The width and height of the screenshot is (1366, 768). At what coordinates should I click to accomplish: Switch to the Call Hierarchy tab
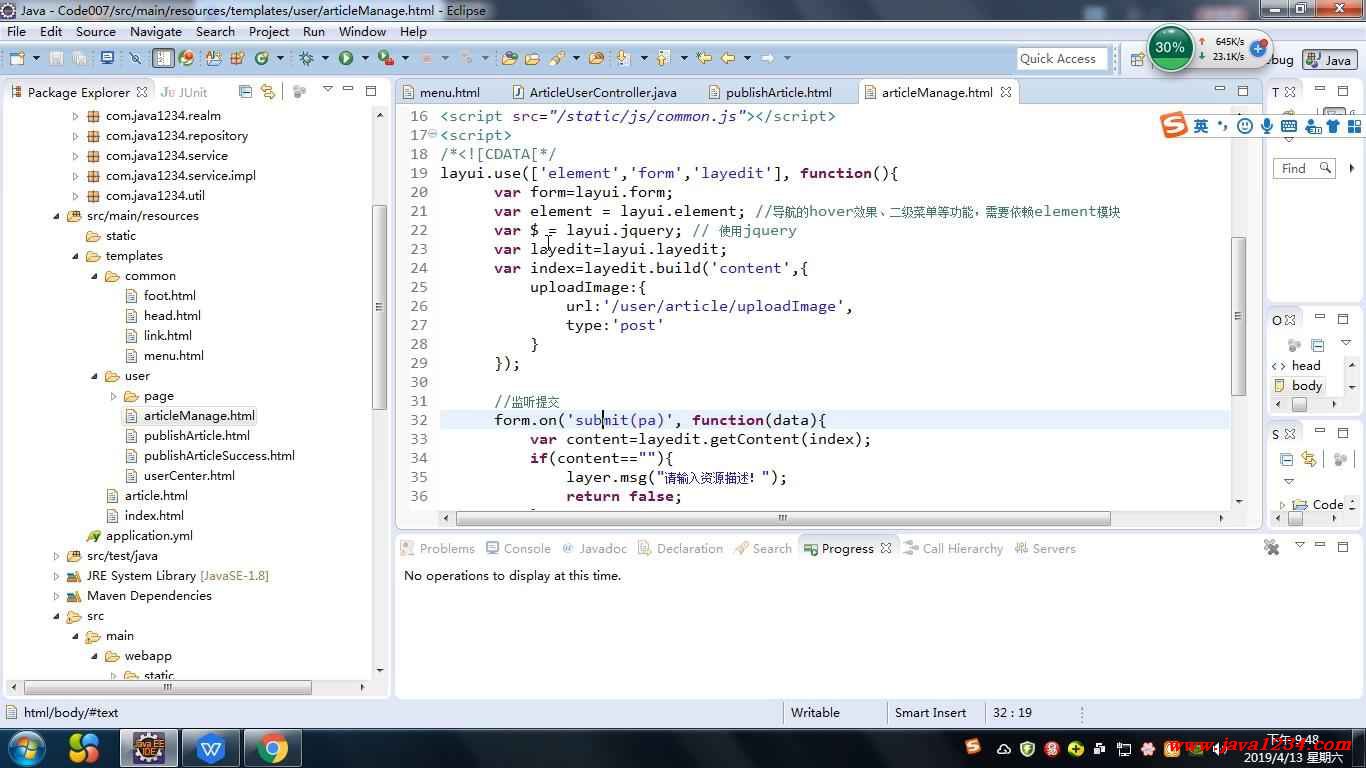pos(953,548)
